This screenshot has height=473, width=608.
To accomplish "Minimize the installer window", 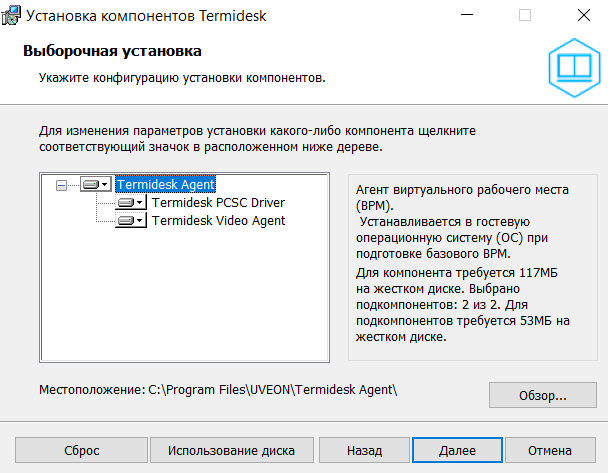I will point(467,15).
